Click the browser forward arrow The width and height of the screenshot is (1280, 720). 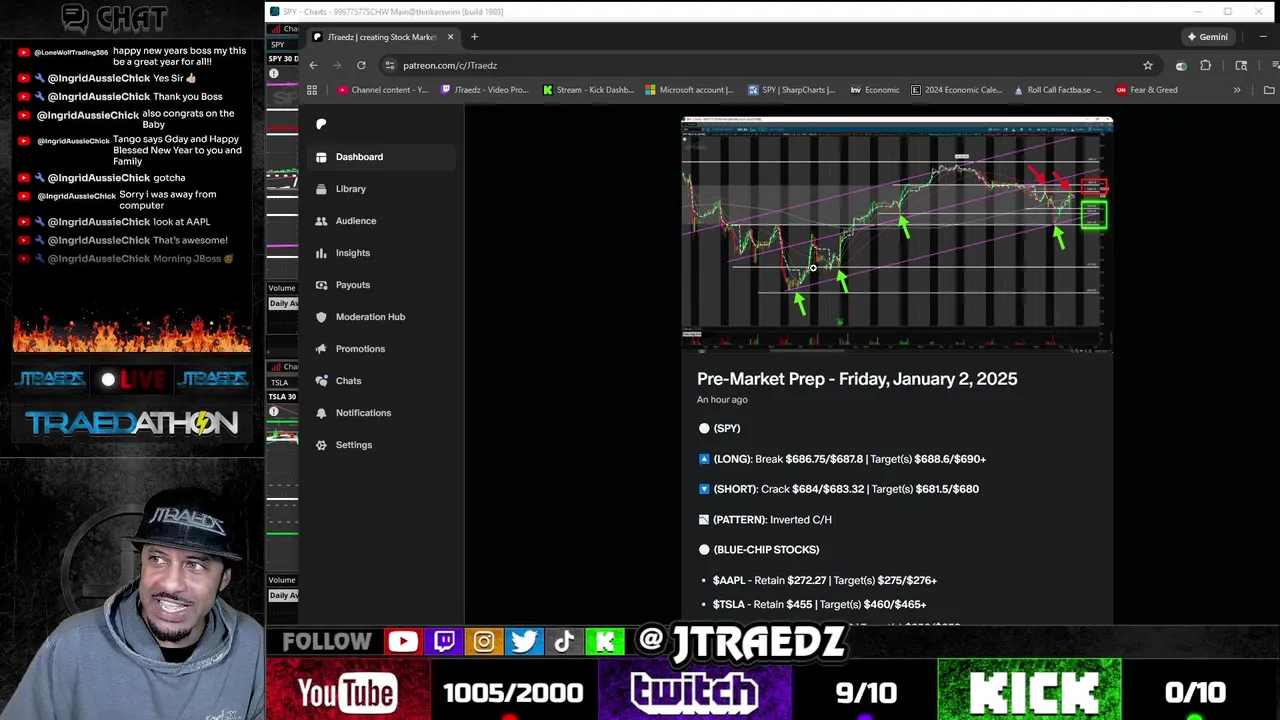click(337, 65)
